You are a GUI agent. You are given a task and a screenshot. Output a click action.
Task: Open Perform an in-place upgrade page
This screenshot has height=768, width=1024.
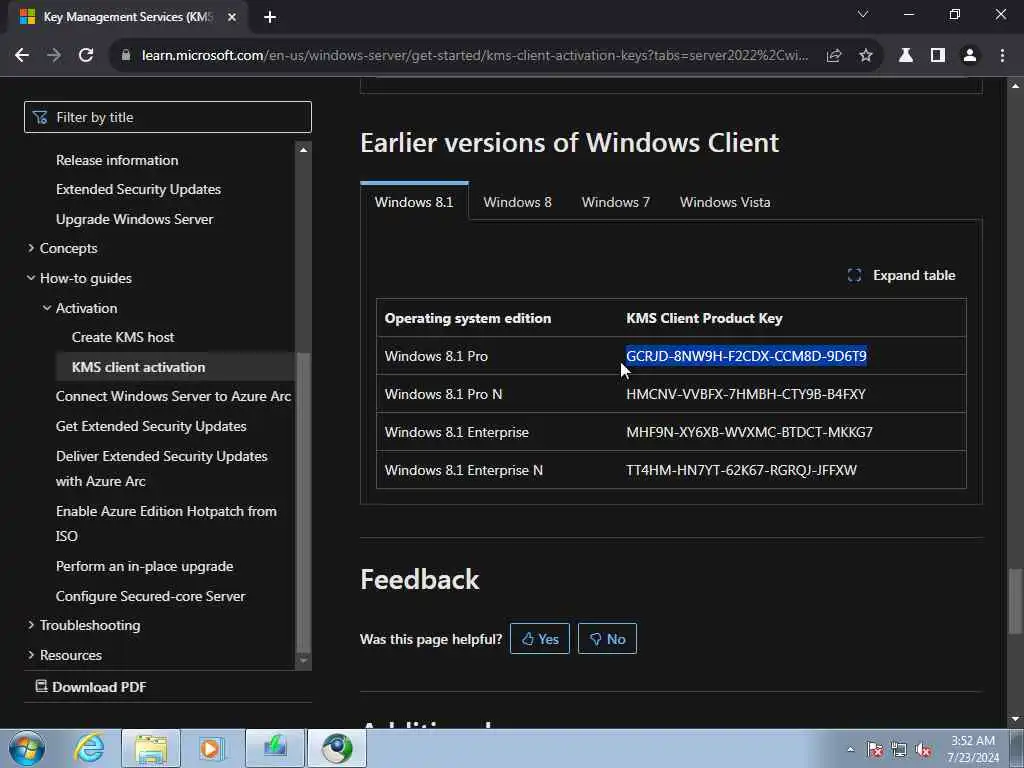tap(144, 566)
